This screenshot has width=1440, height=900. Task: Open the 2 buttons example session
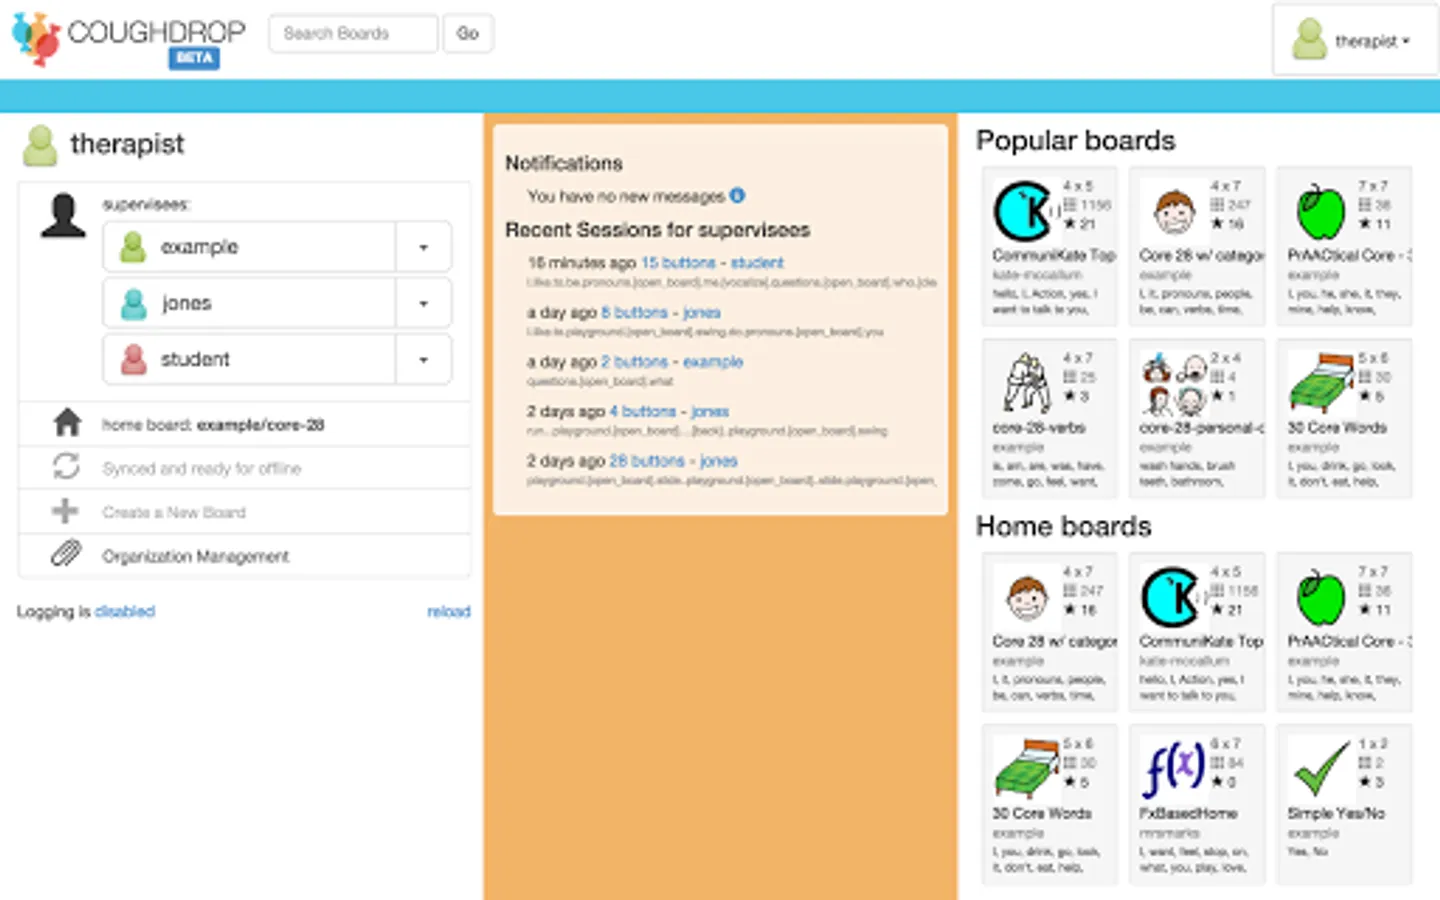672,361
